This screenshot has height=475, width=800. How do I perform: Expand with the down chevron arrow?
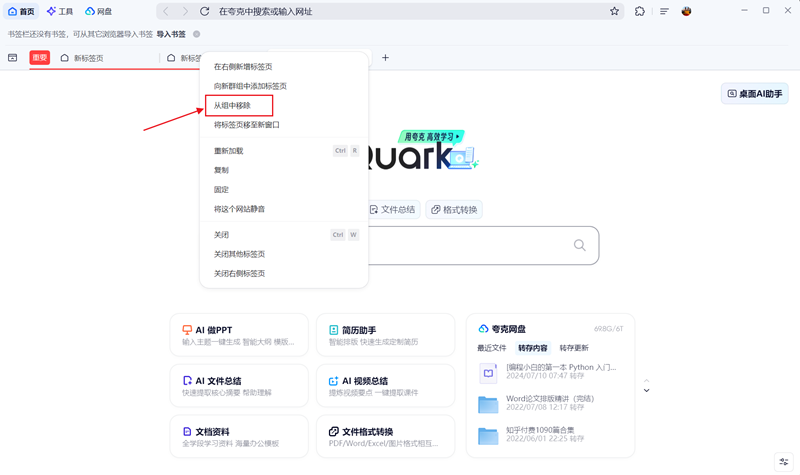(646, 391)
